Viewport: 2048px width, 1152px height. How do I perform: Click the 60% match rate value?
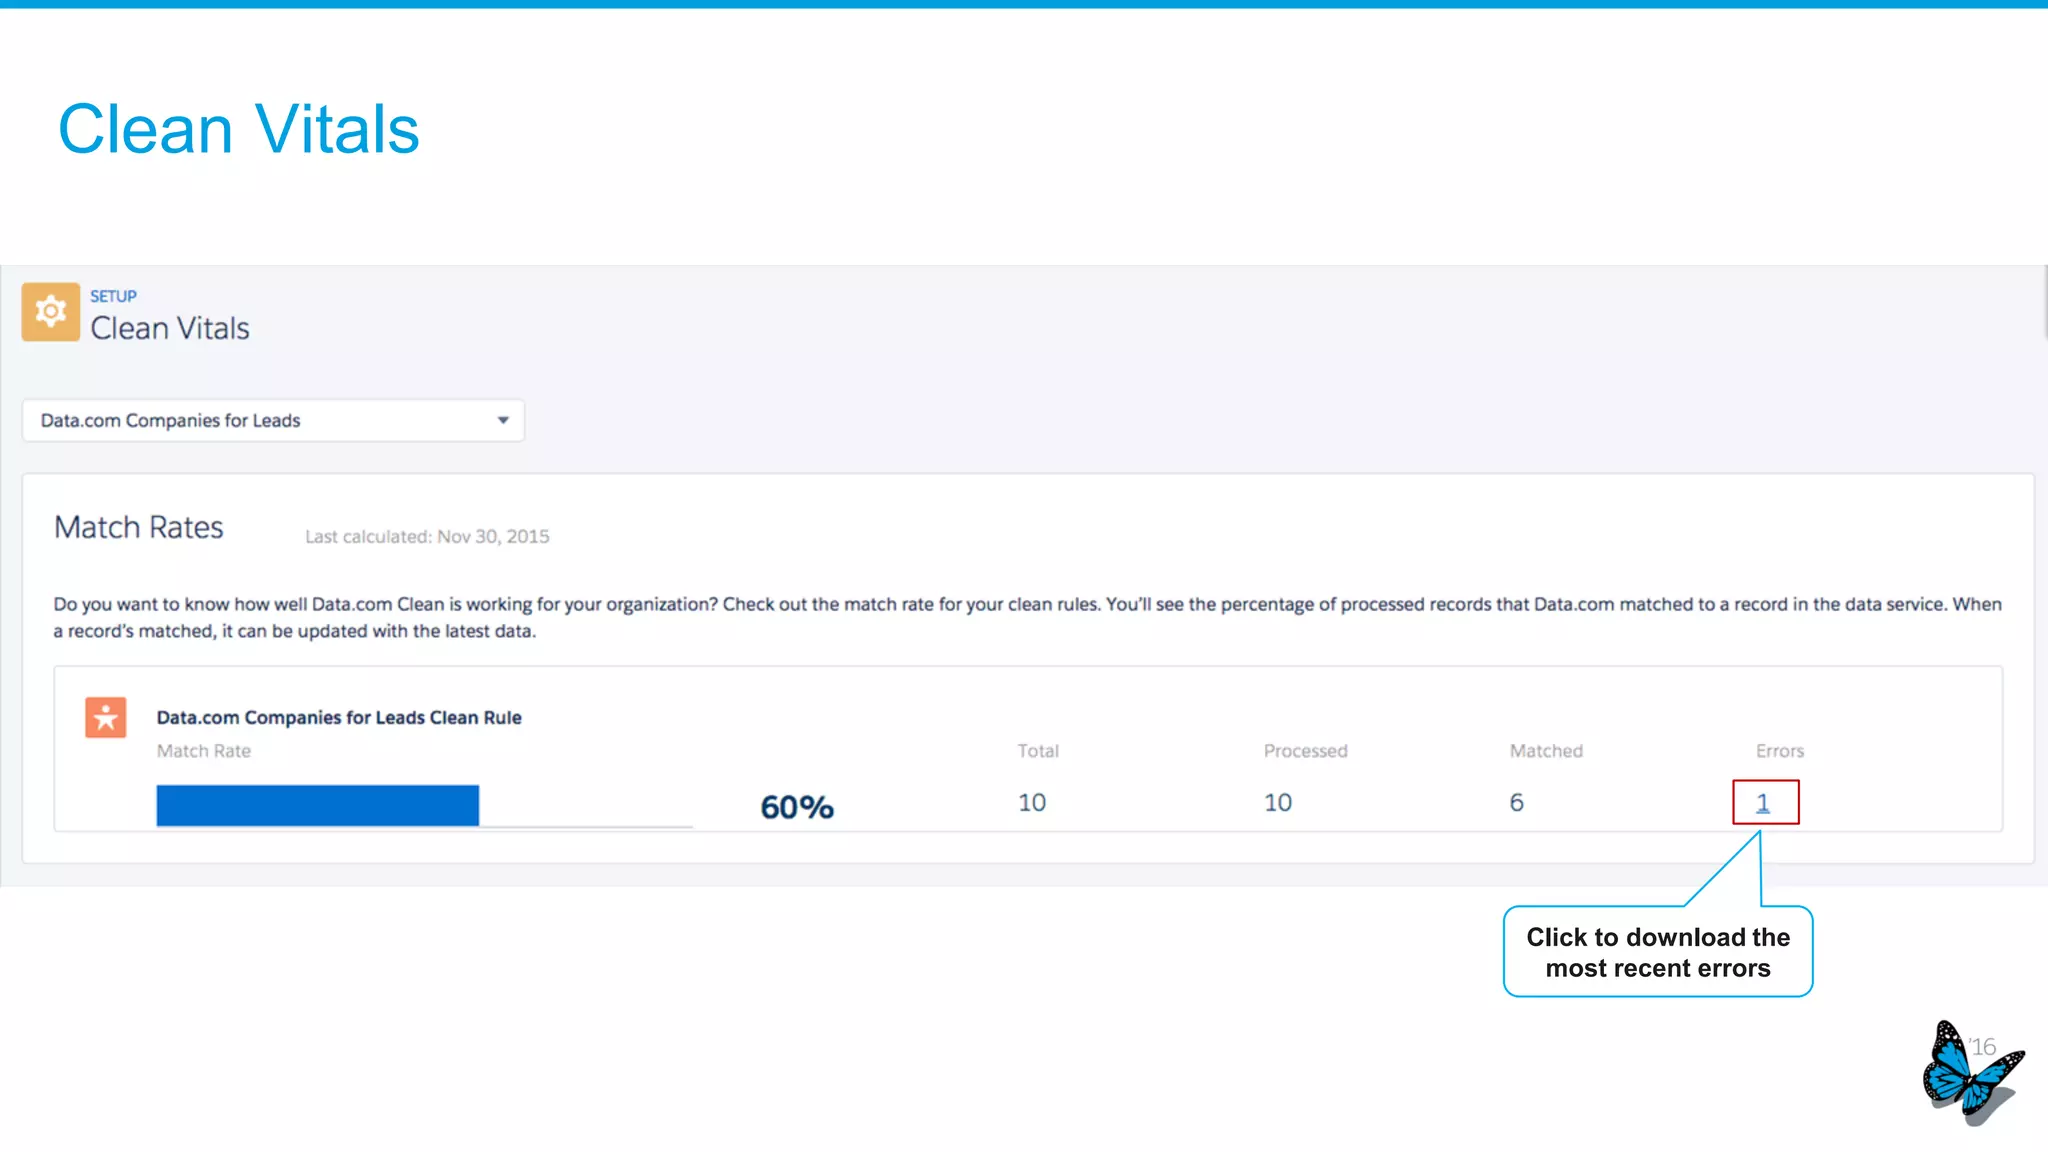[x=797, y=807]
